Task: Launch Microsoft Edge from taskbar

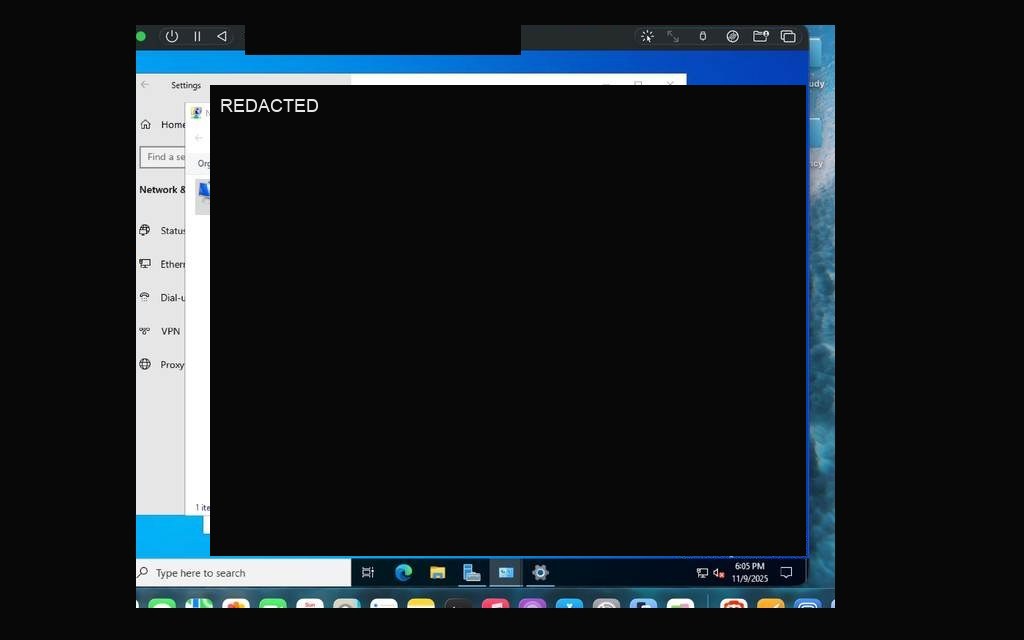Action: 404,573
